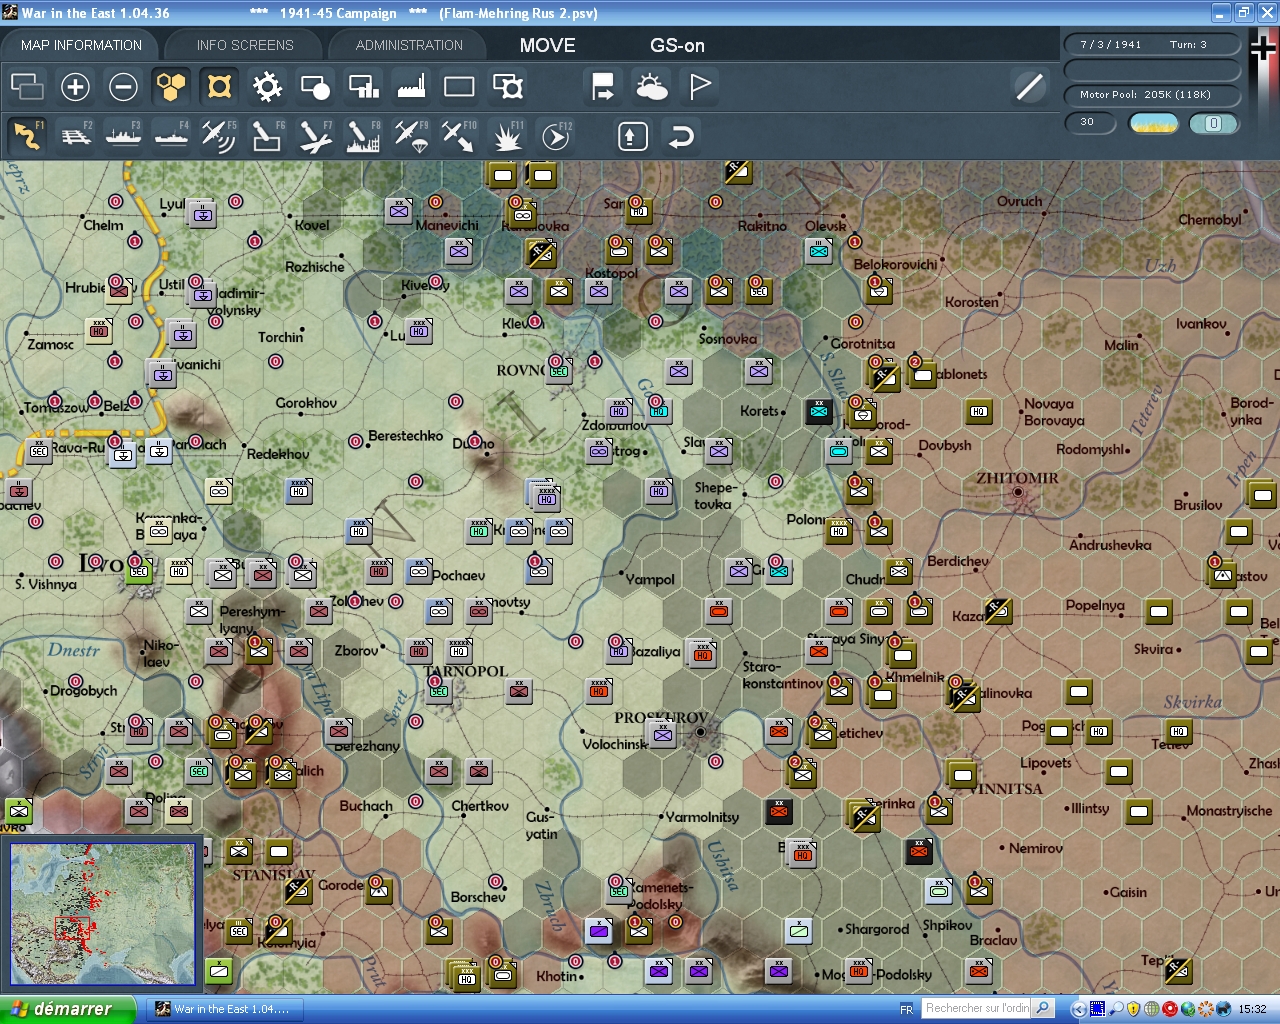This screenshot has height=1024, width=1280.
Task: Click the Nemirov town label
Action: point(1036,848)
